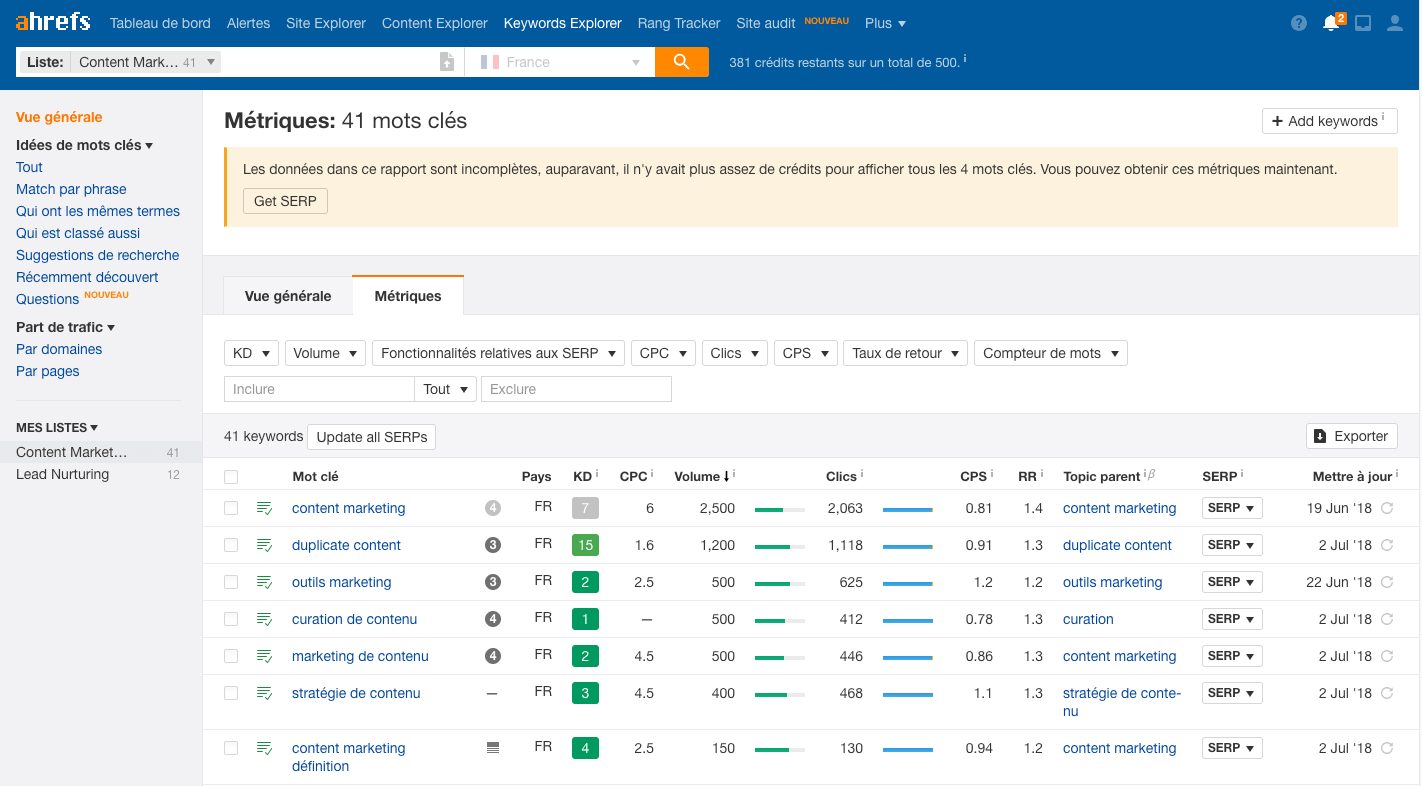Click the orange search magnifier button
This screenshot has height=786, width=1422.
[x=682, y=62]
